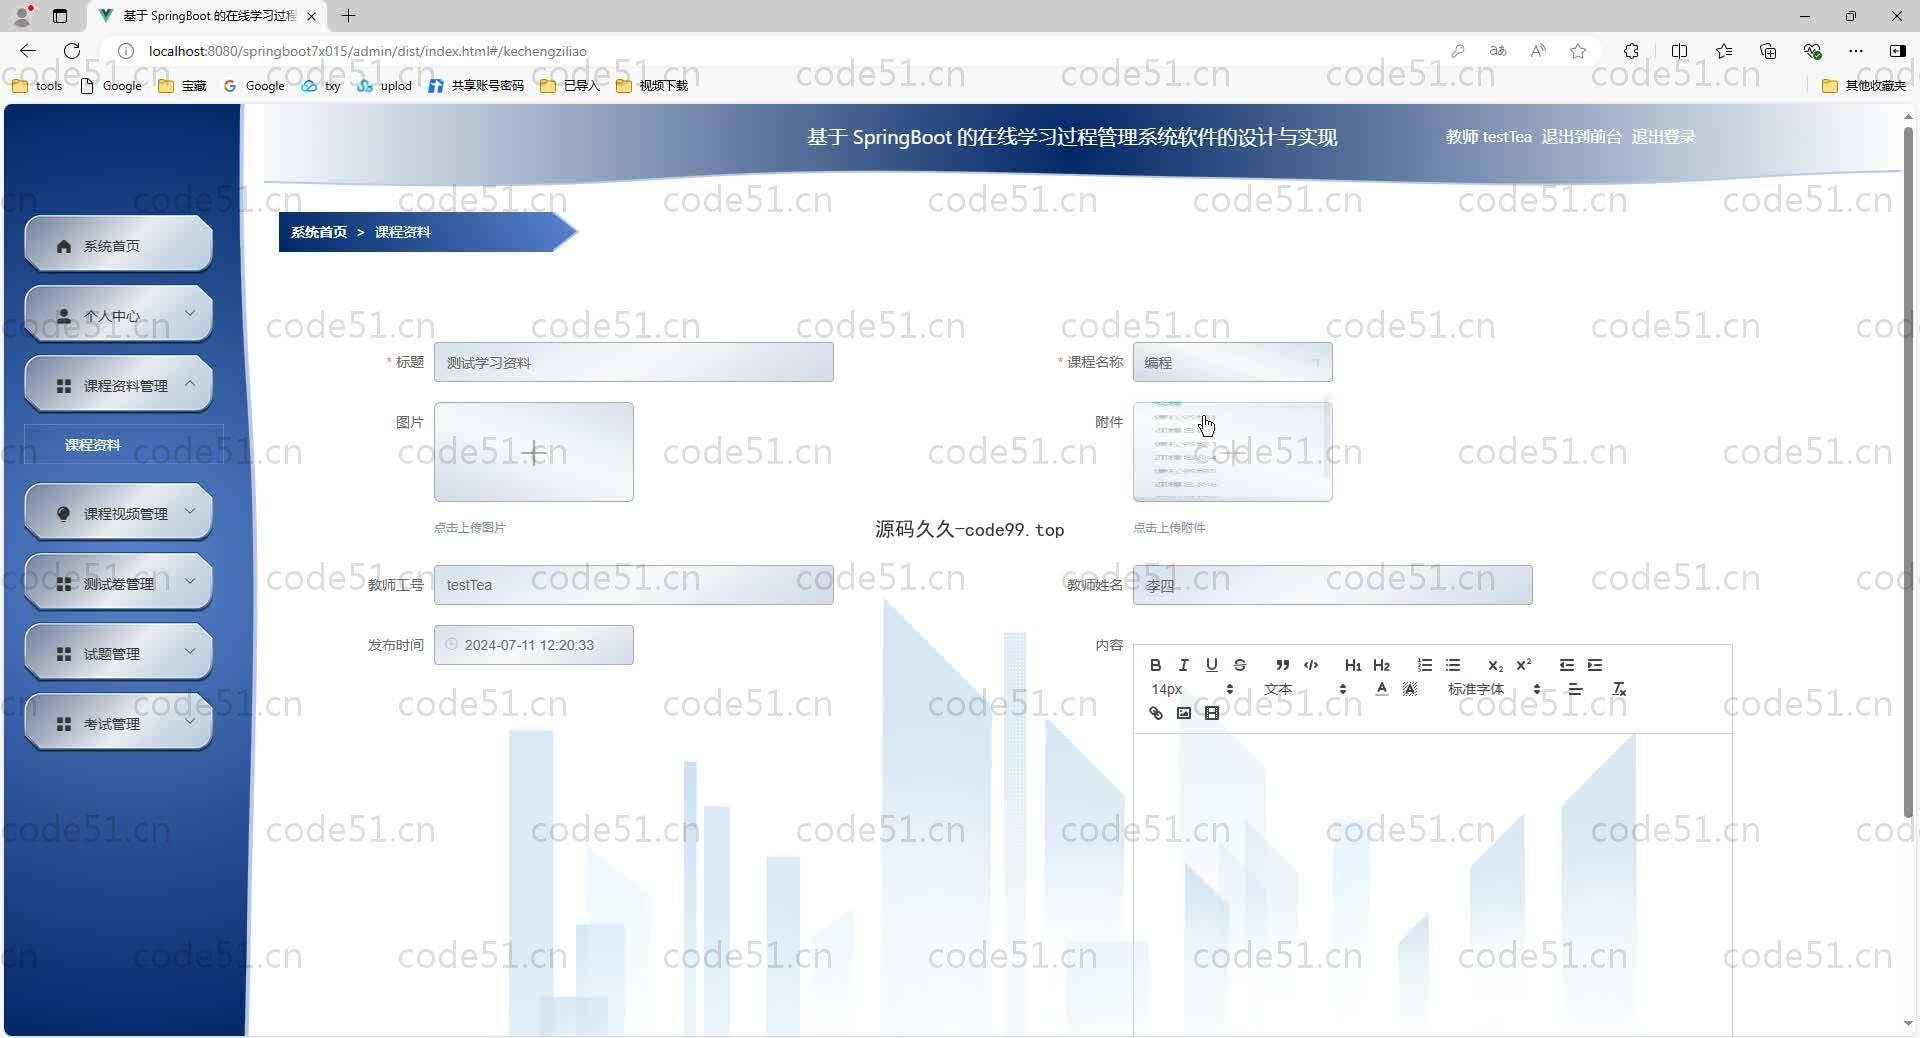Go back in browser

pos(28,51)
